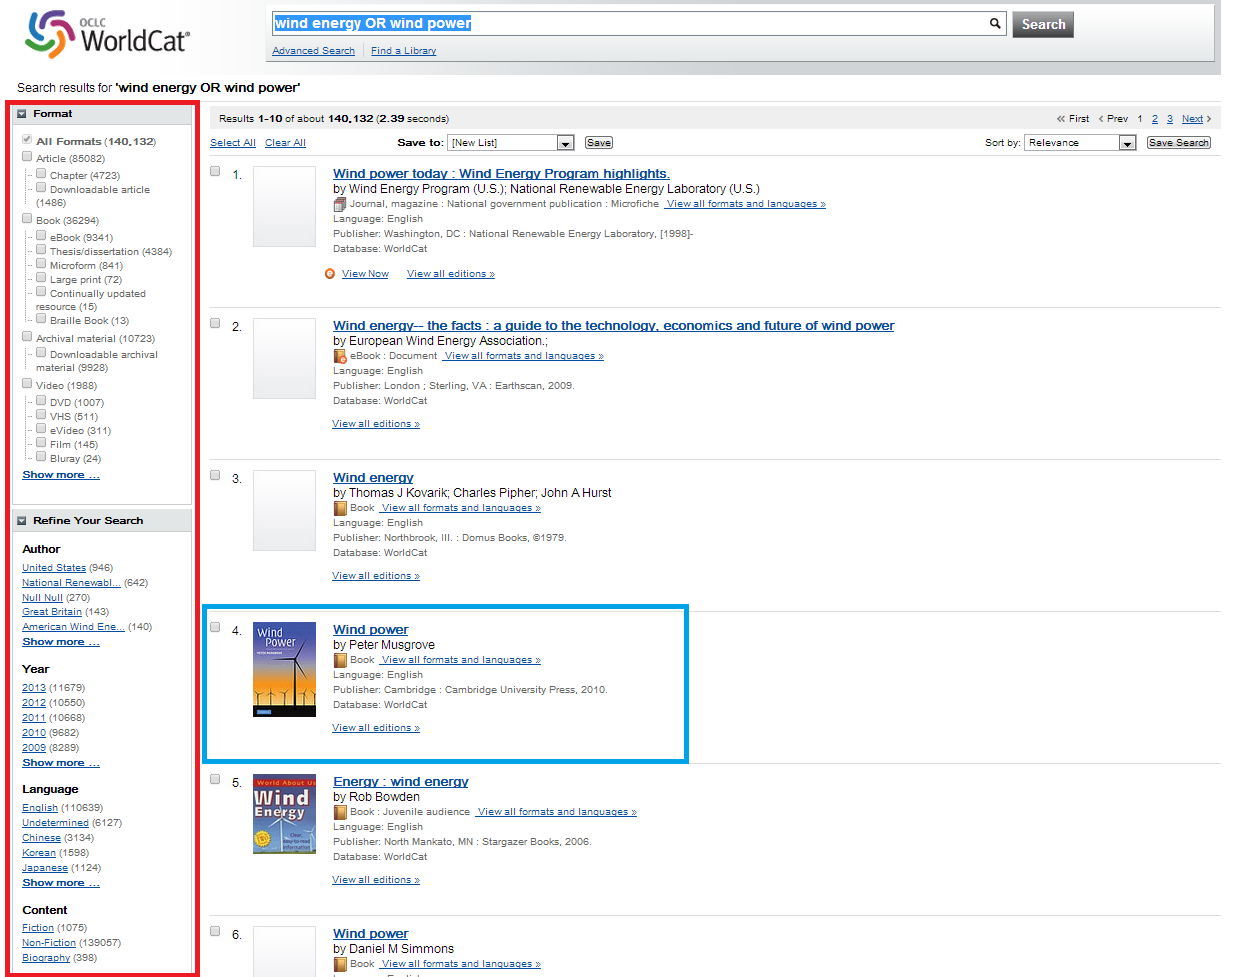Image resolution: width=1233 pixels, height=977 pixels.
Task: Open Wind energy title by Kovarik
Action: coord(373,477)
